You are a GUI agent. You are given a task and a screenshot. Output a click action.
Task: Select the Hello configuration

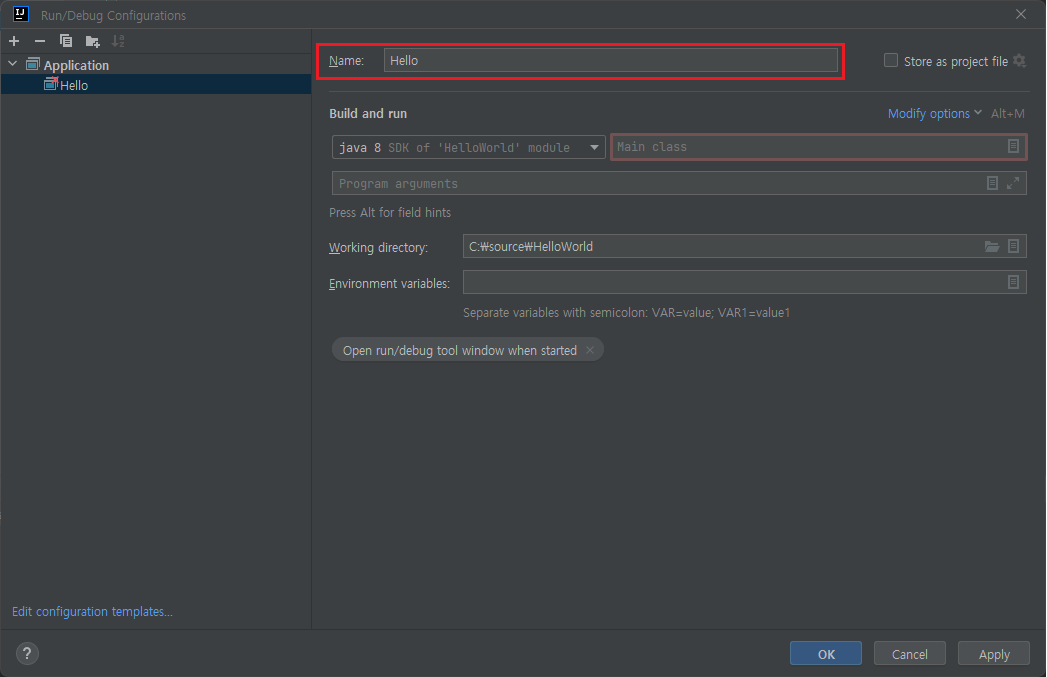73,85
